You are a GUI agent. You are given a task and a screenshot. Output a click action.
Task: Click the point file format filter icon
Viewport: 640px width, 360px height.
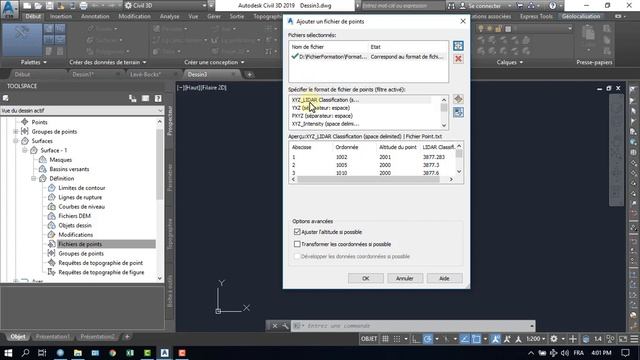coord(458,112)
